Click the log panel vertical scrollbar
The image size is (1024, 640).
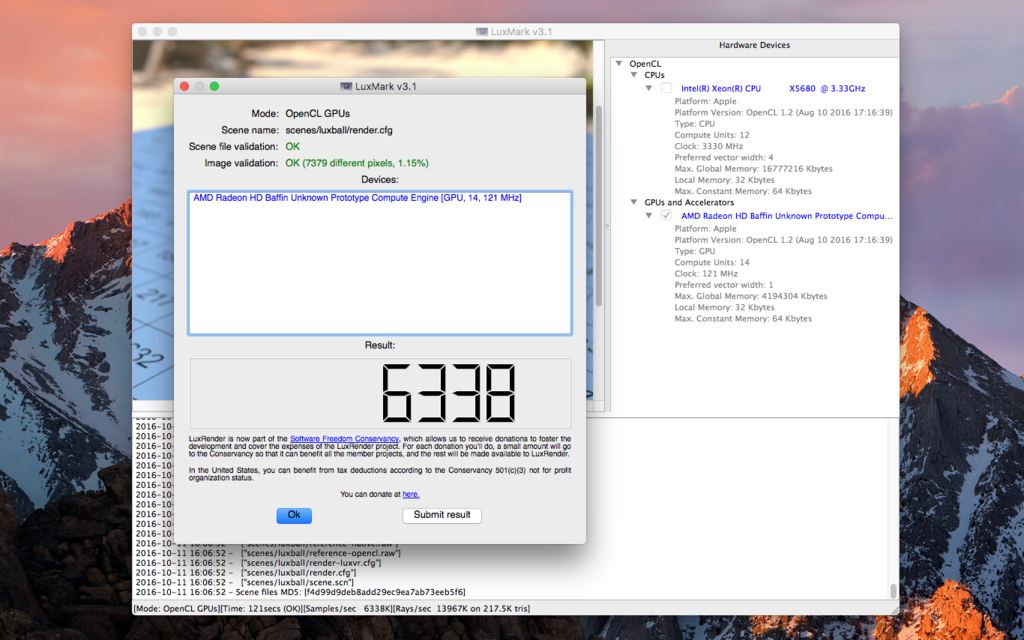893,590
